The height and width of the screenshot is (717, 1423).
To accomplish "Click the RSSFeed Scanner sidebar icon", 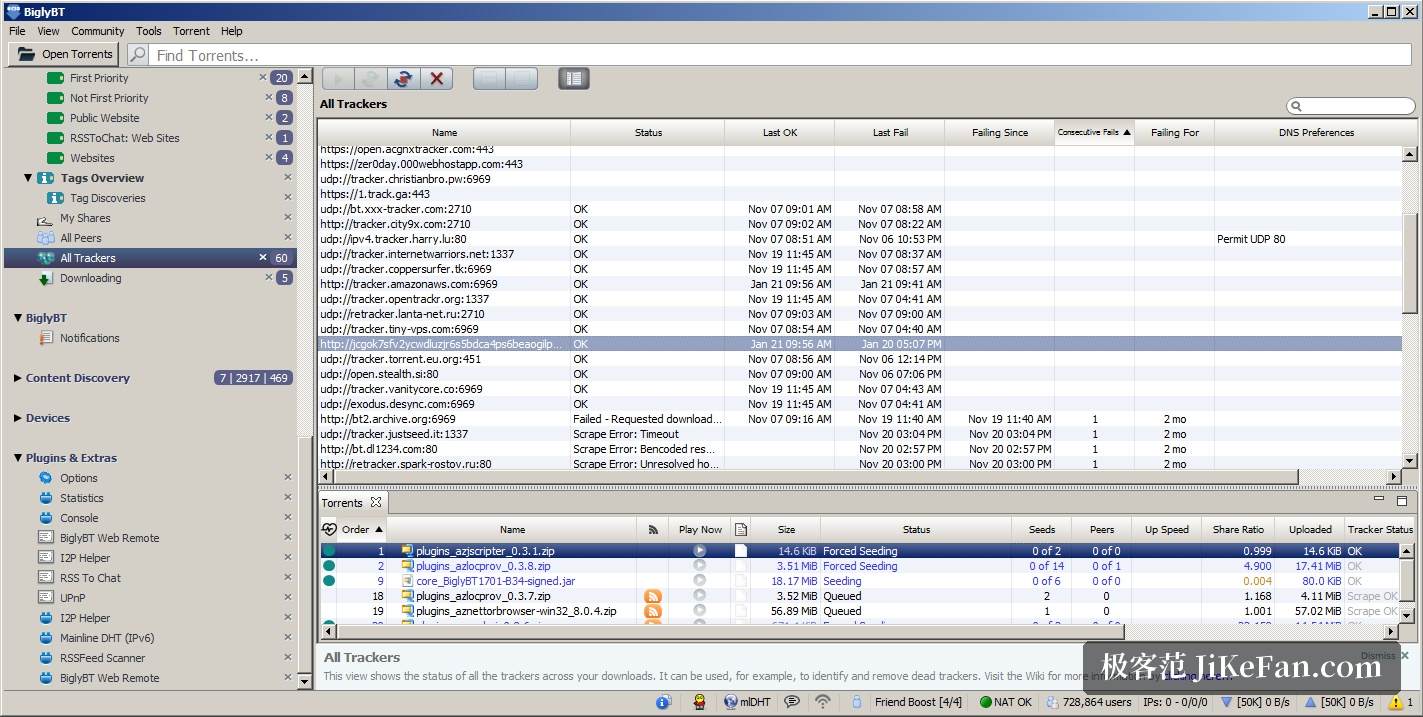I will pos(45,658).
